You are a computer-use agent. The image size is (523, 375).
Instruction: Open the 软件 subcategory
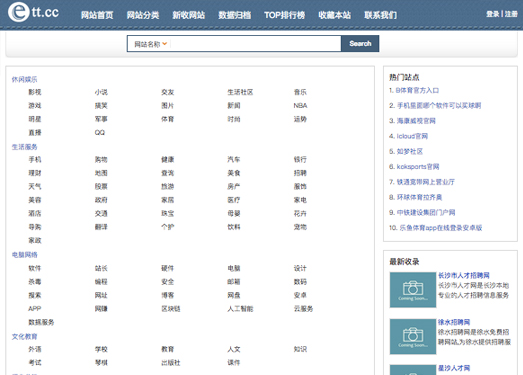pos(35,268)
